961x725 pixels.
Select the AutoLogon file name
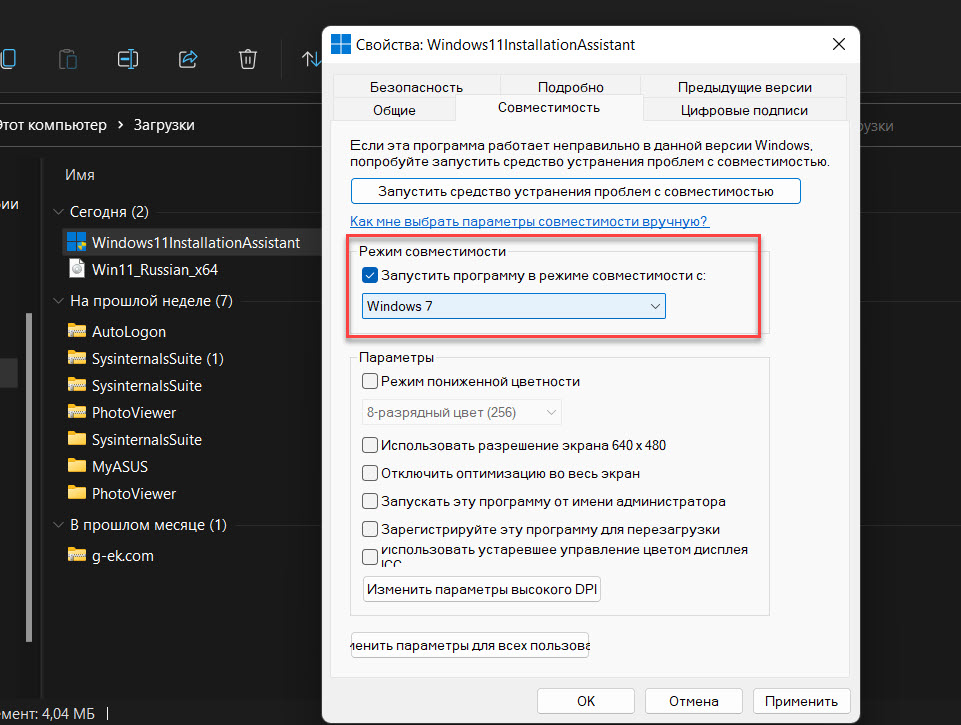[x=129, y=332]
